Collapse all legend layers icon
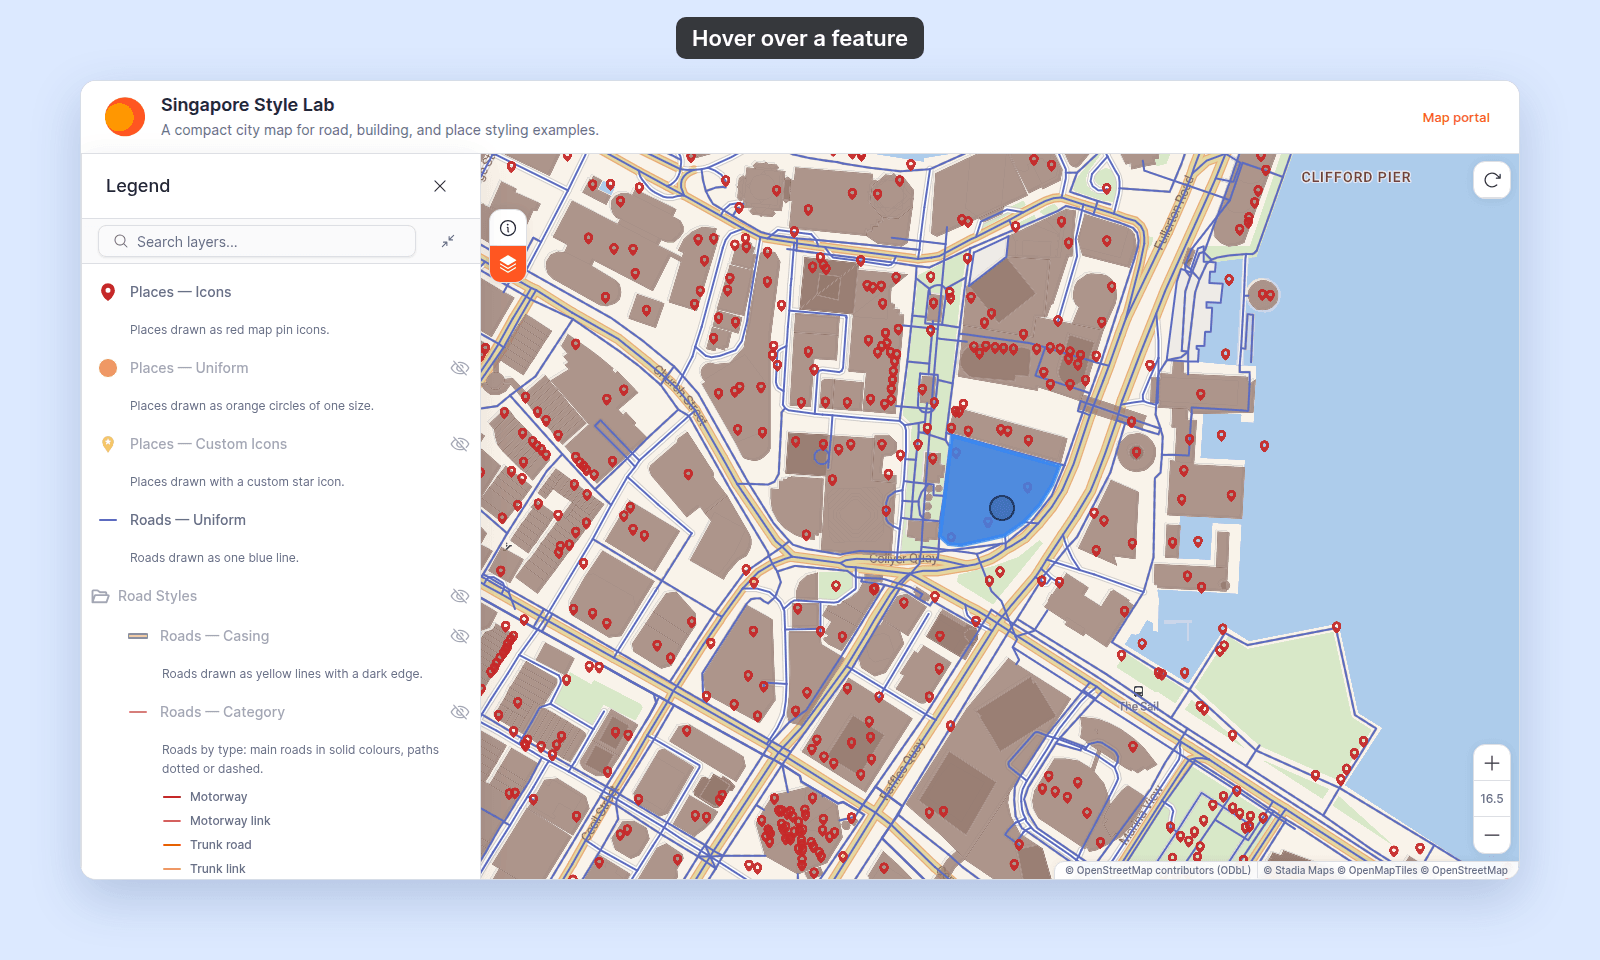Screen dimensions: 1600x960 coord(448,241)
